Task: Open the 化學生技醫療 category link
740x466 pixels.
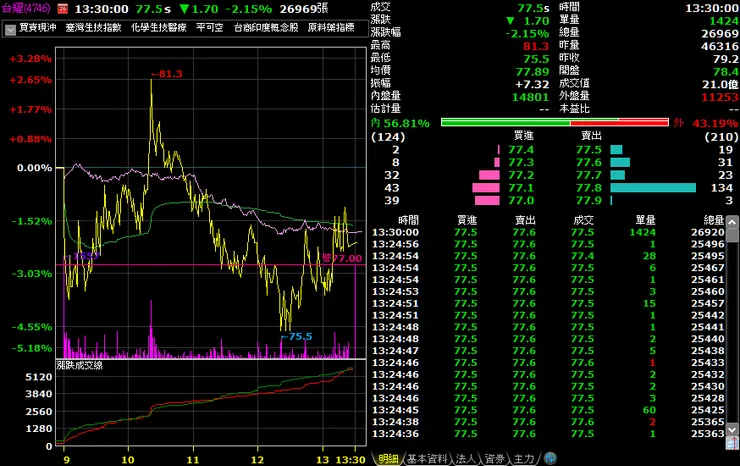Action: [x=159, y=28]
